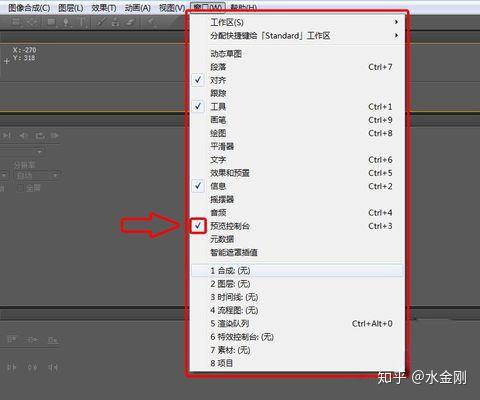Open the 图像合成(C) menu
This screenshot has width=480, height=400.
(x=29, y=7)
